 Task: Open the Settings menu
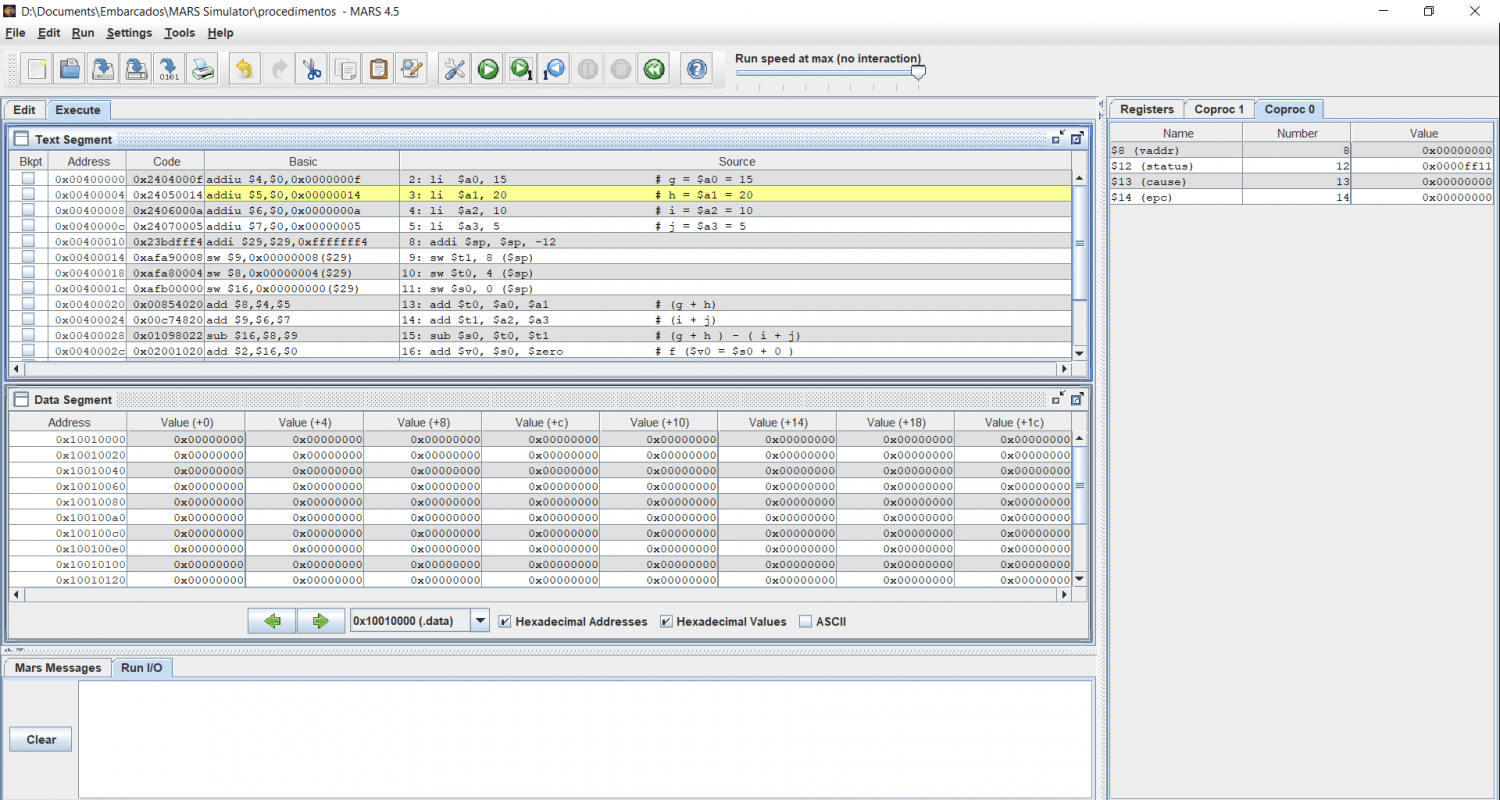pyautogui.click(x=129, y=33)
